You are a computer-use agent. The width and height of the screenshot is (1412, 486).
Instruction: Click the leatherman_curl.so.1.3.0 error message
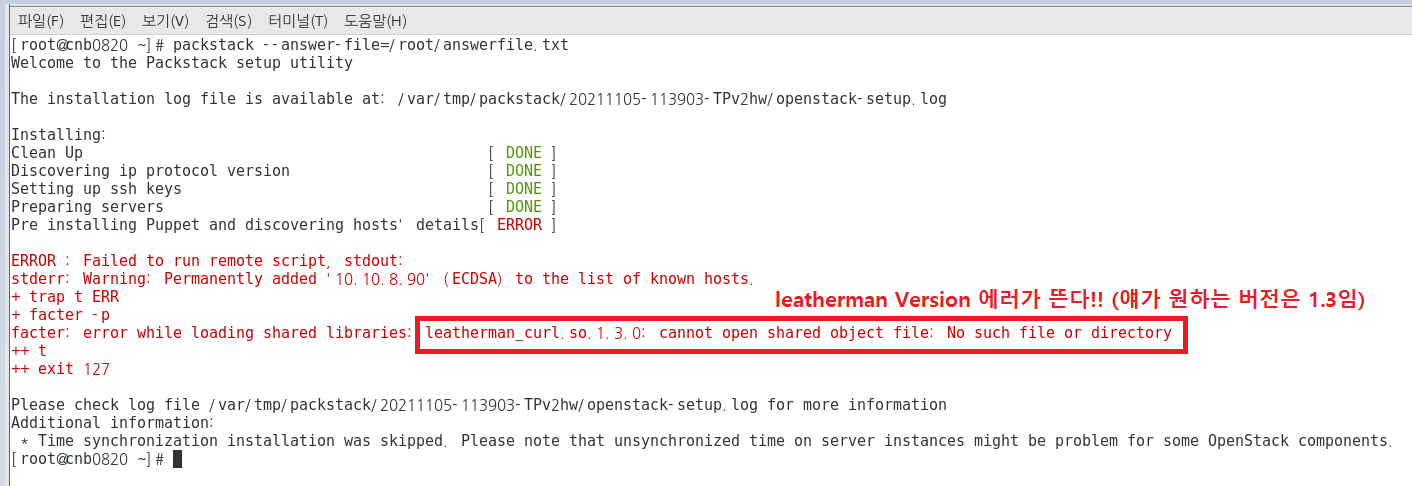[x=798, y=333]
